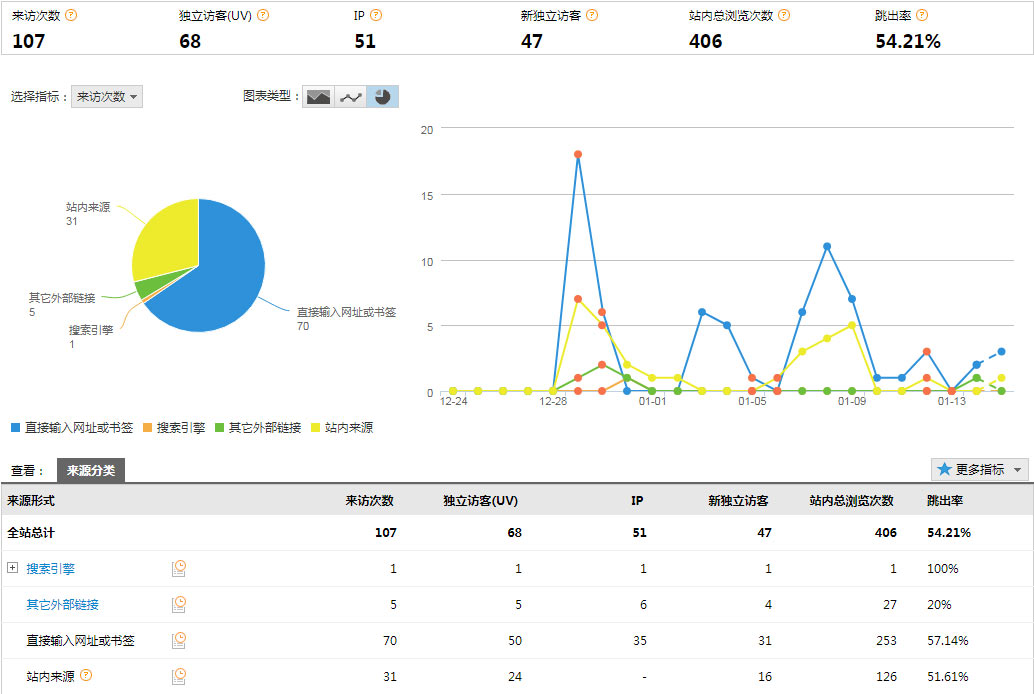
Task: Select the area chart type icon
Action: click(x=318, y=97)
